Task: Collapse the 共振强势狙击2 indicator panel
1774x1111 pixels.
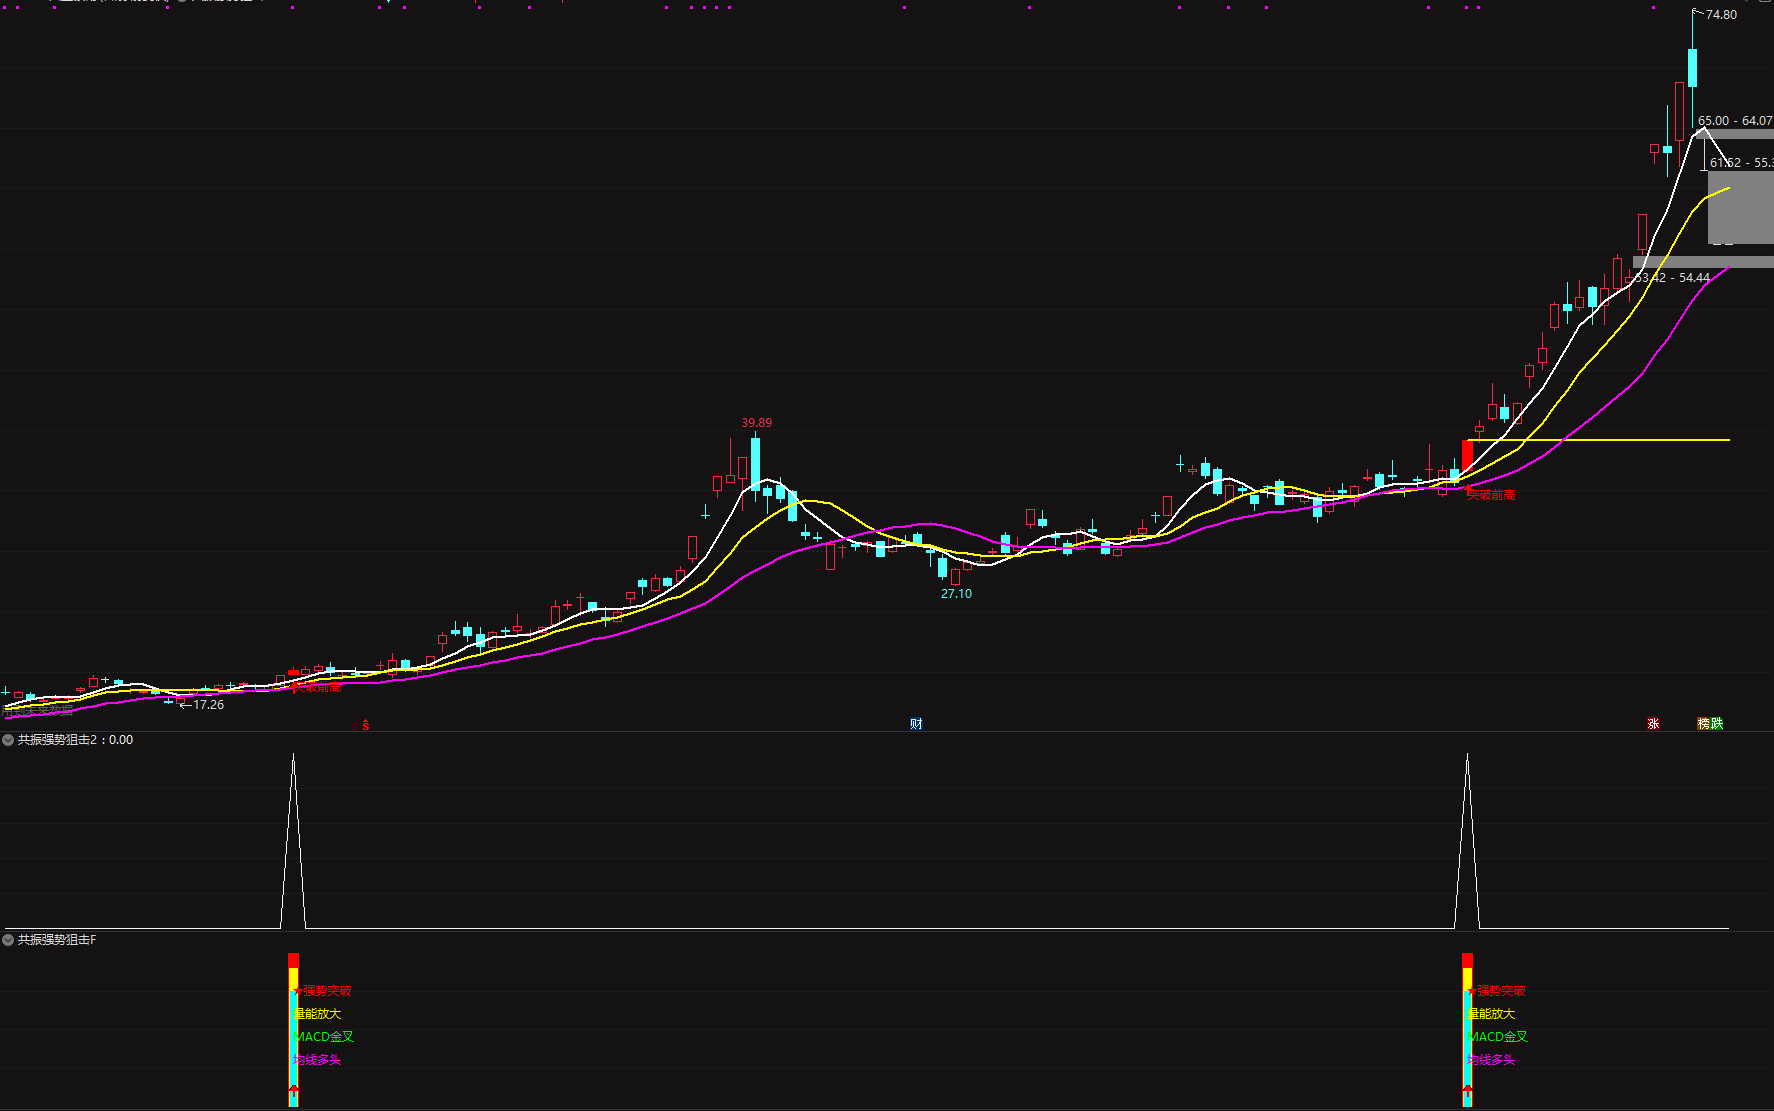Action: point(9,740)
